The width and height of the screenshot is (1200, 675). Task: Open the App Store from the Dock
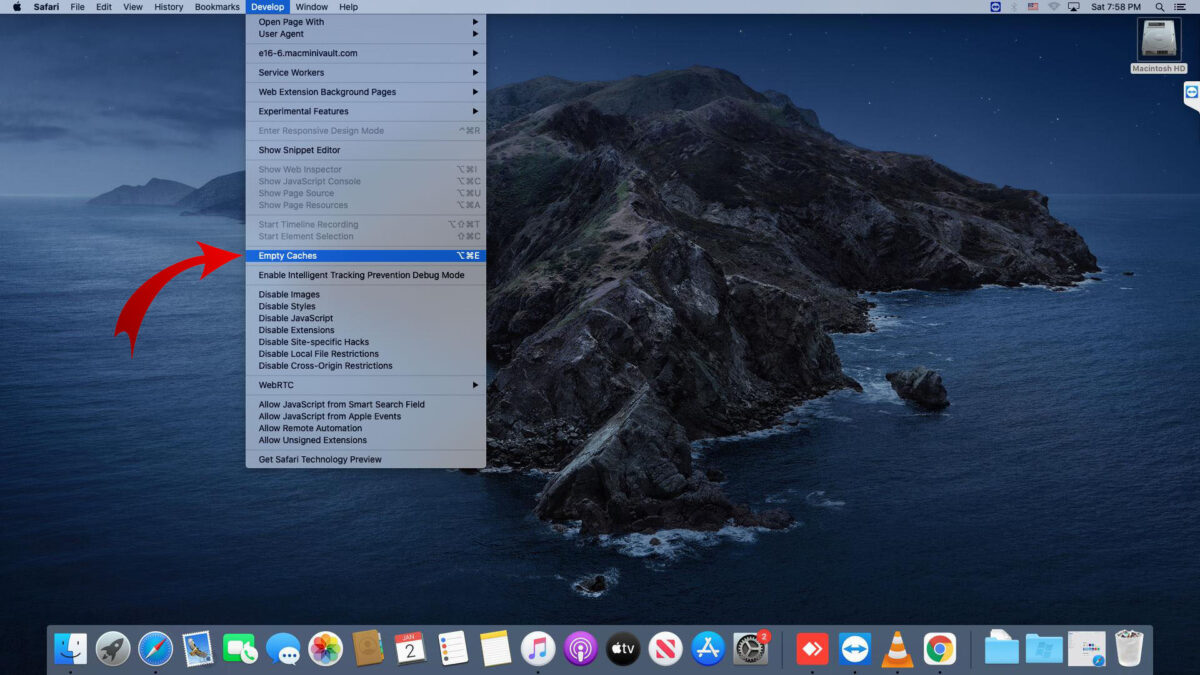(x=706, y=648)
